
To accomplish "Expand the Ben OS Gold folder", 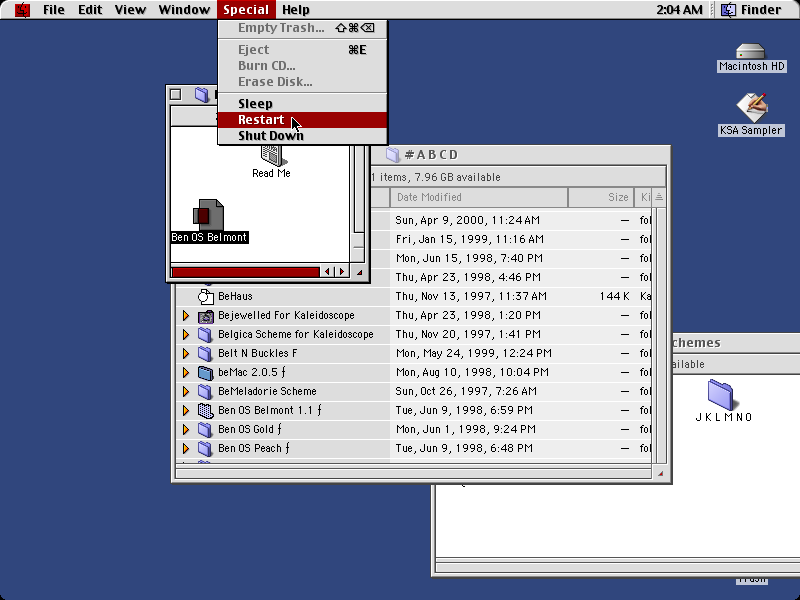I will [186, 430].
